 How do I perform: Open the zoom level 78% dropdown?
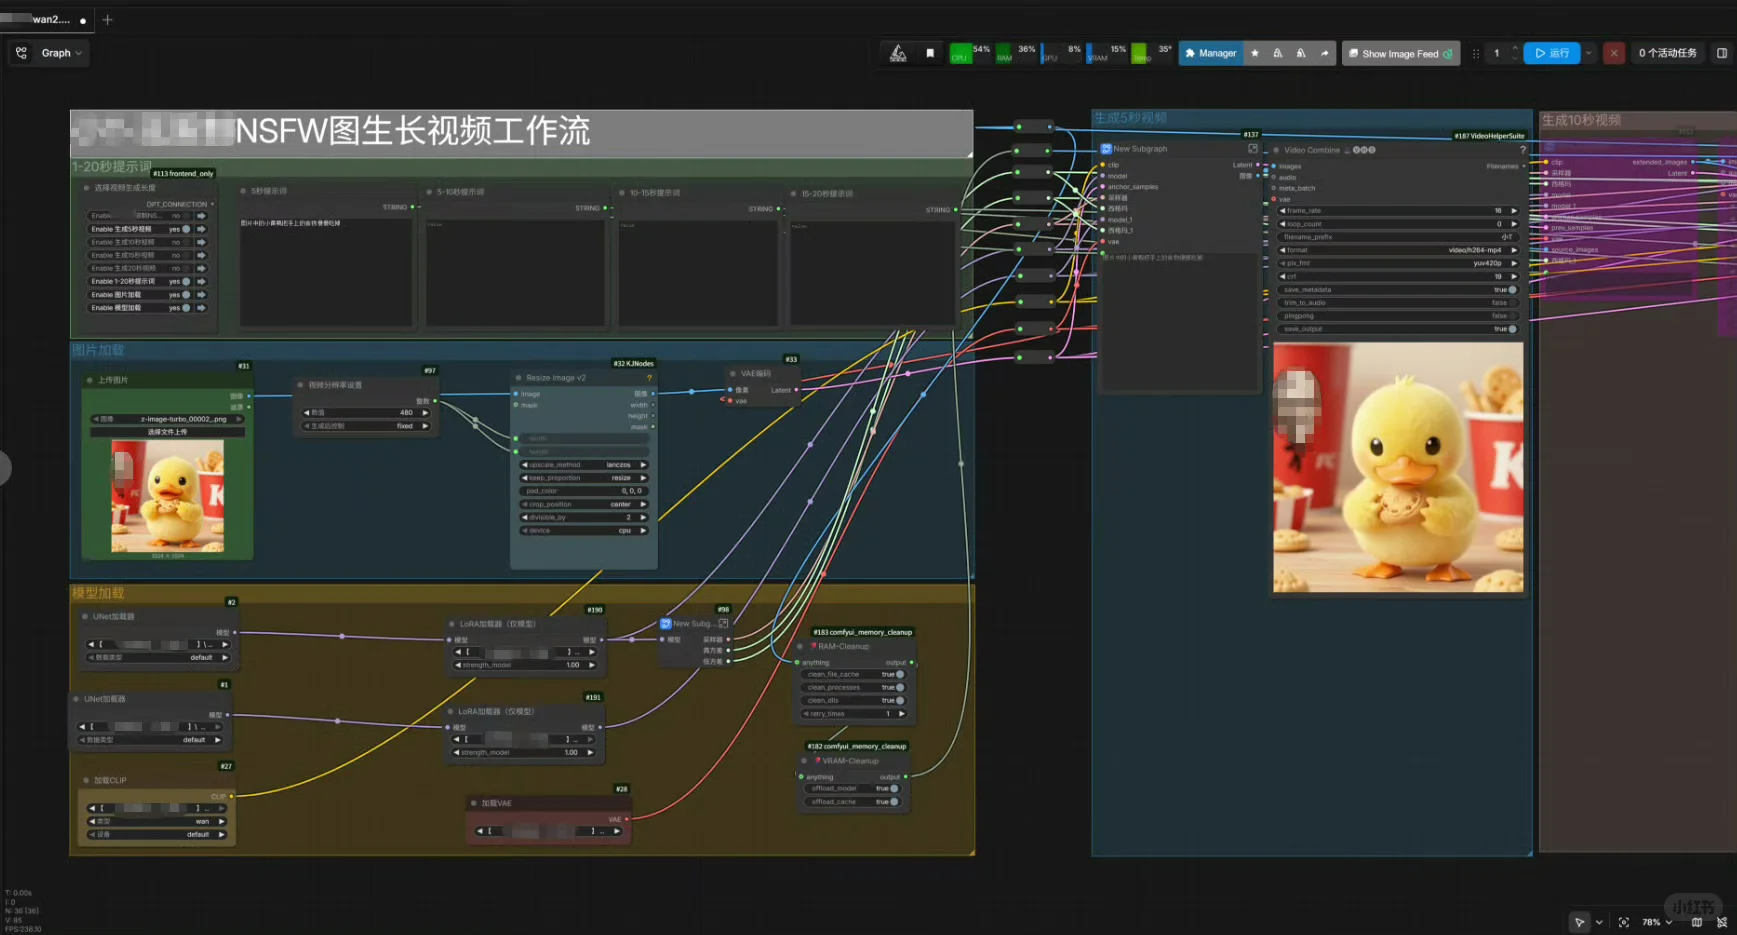[x=1657, y=922]
